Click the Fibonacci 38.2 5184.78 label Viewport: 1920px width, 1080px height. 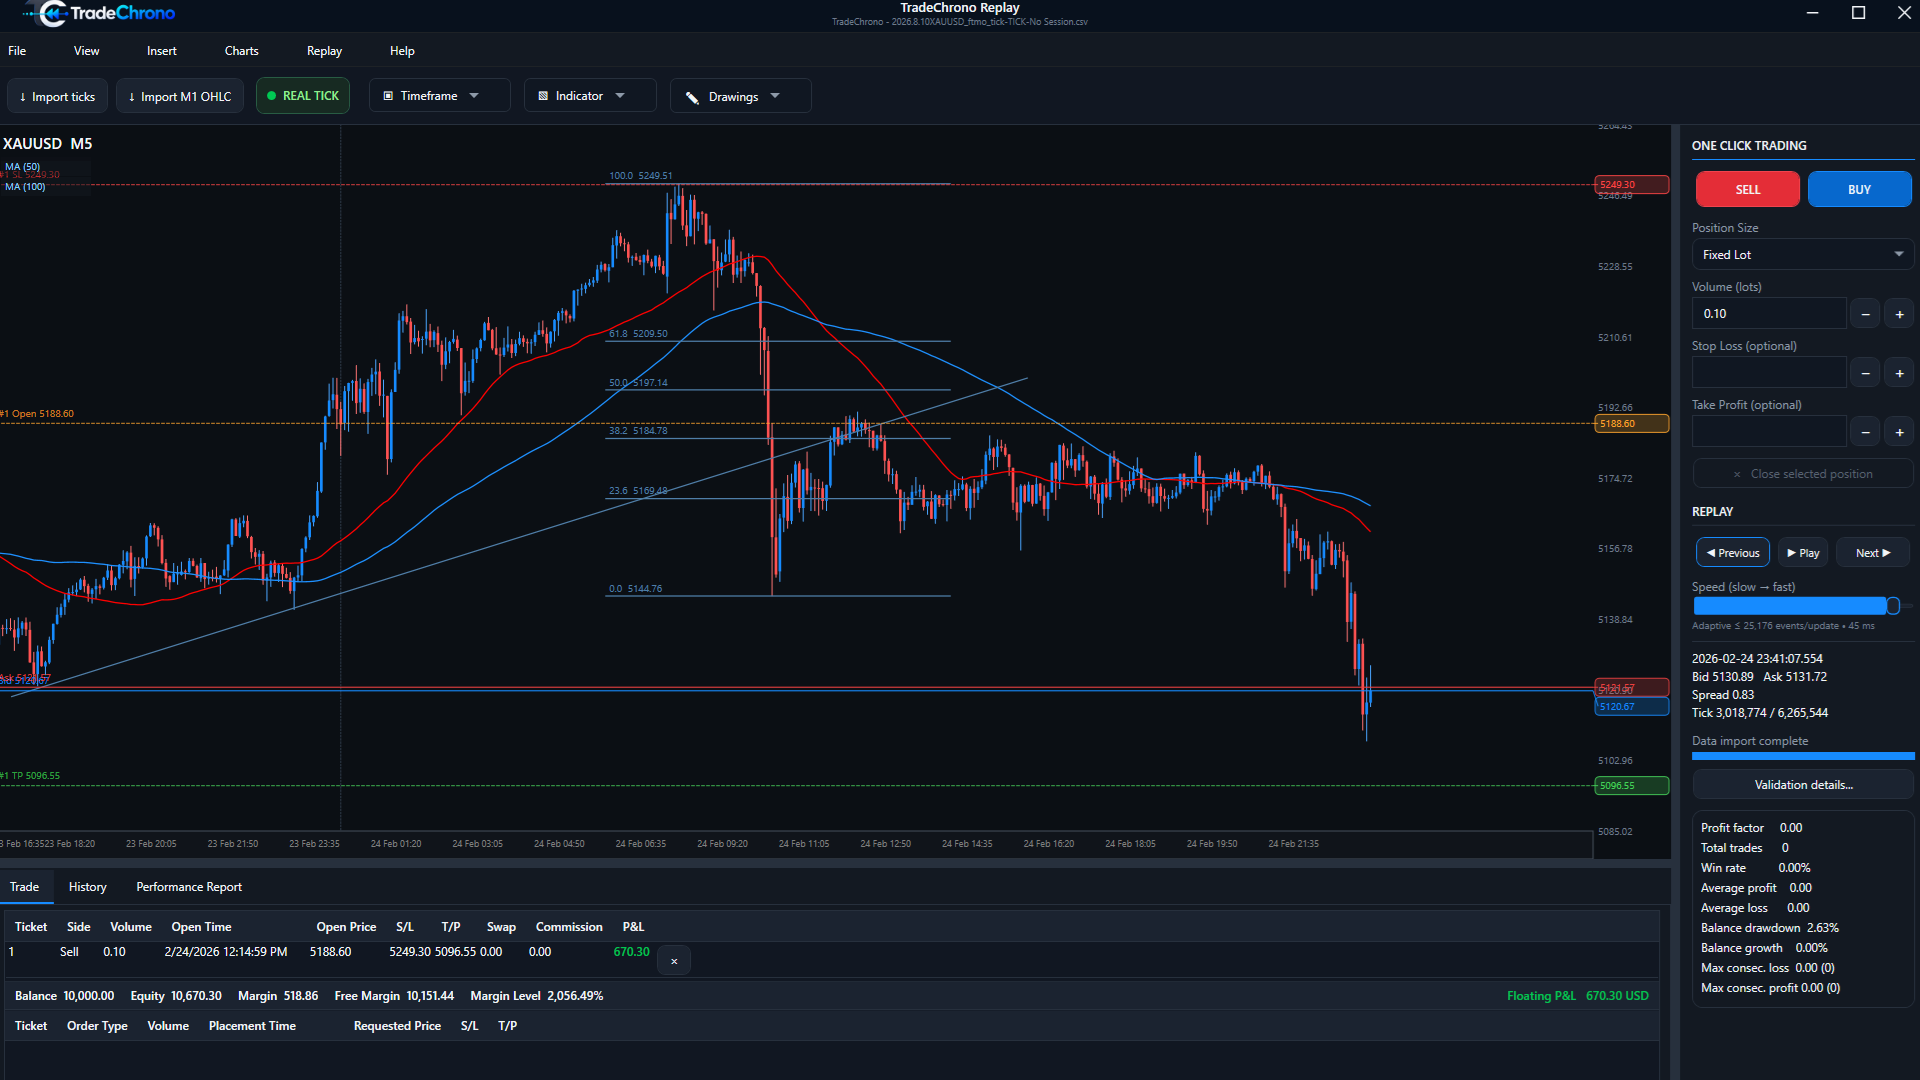pyautogui.click(x=638, y=431)
